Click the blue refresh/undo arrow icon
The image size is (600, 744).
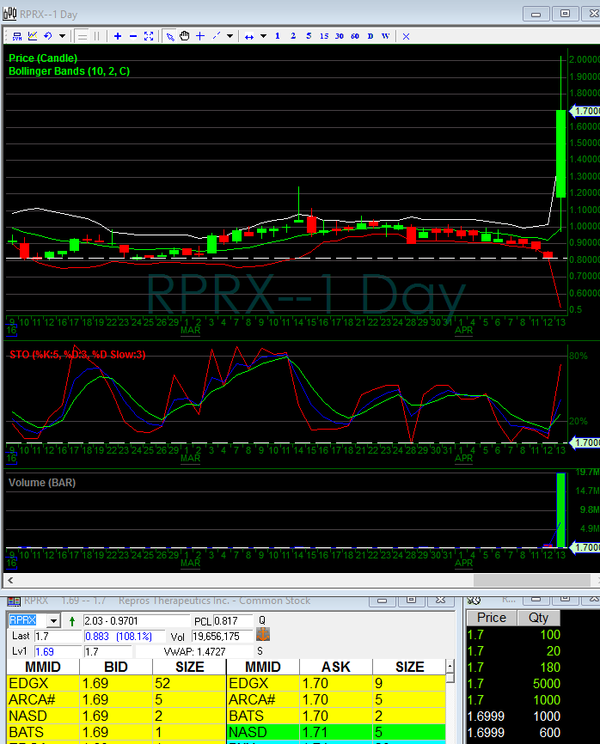pyautogui.click(x=48, y=36)
